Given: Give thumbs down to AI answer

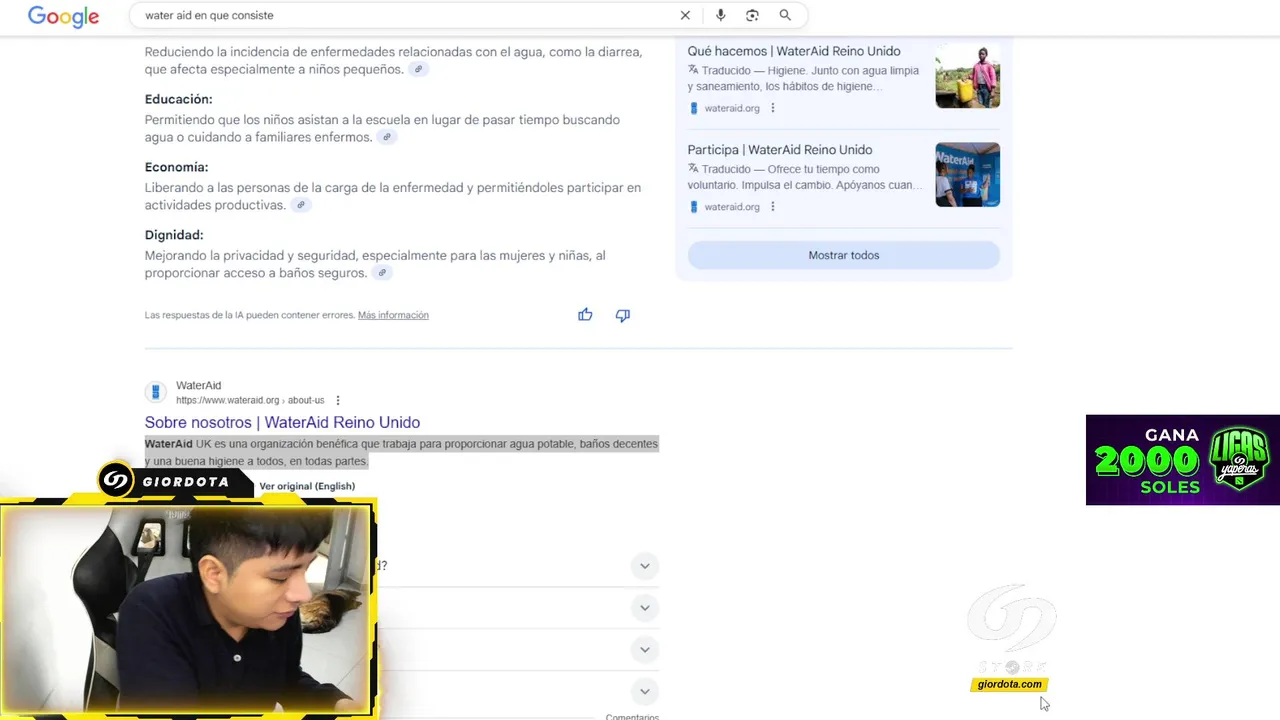Looking at the screenshot, I should pyautogui.click(x=623, y=315).
